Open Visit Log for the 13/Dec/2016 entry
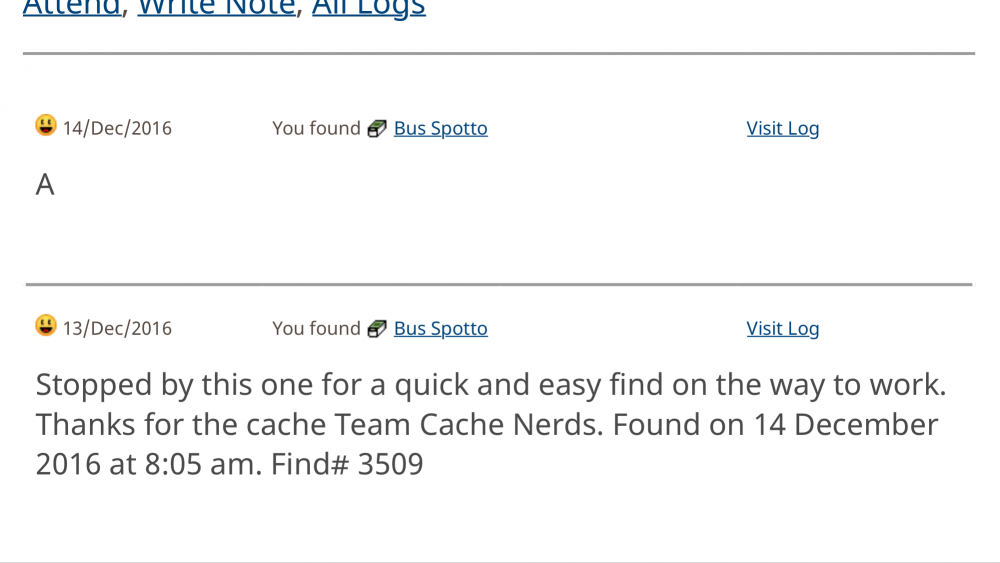Screen dimensions: 1000x563 [783, 328]
